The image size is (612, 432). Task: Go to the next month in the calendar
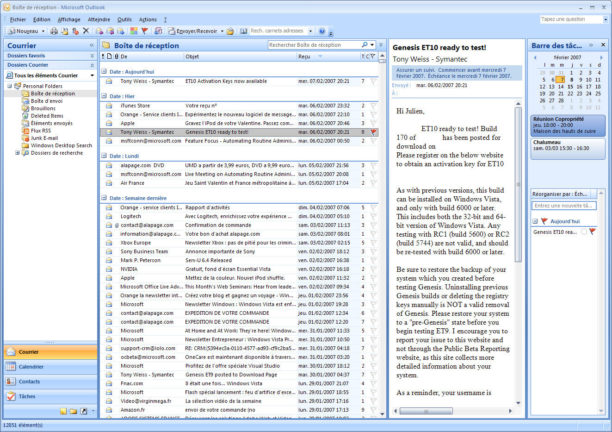coord(601,57)
